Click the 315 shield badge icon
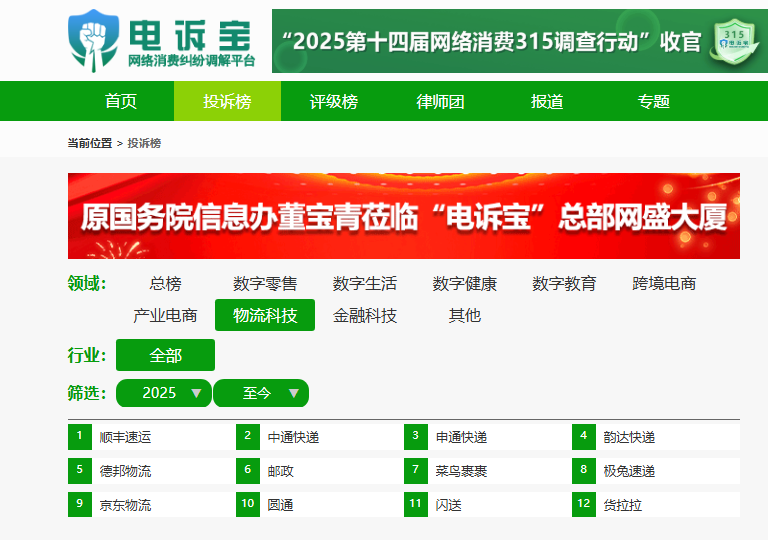This screenshot has width=768, height=540. point(733,42)
